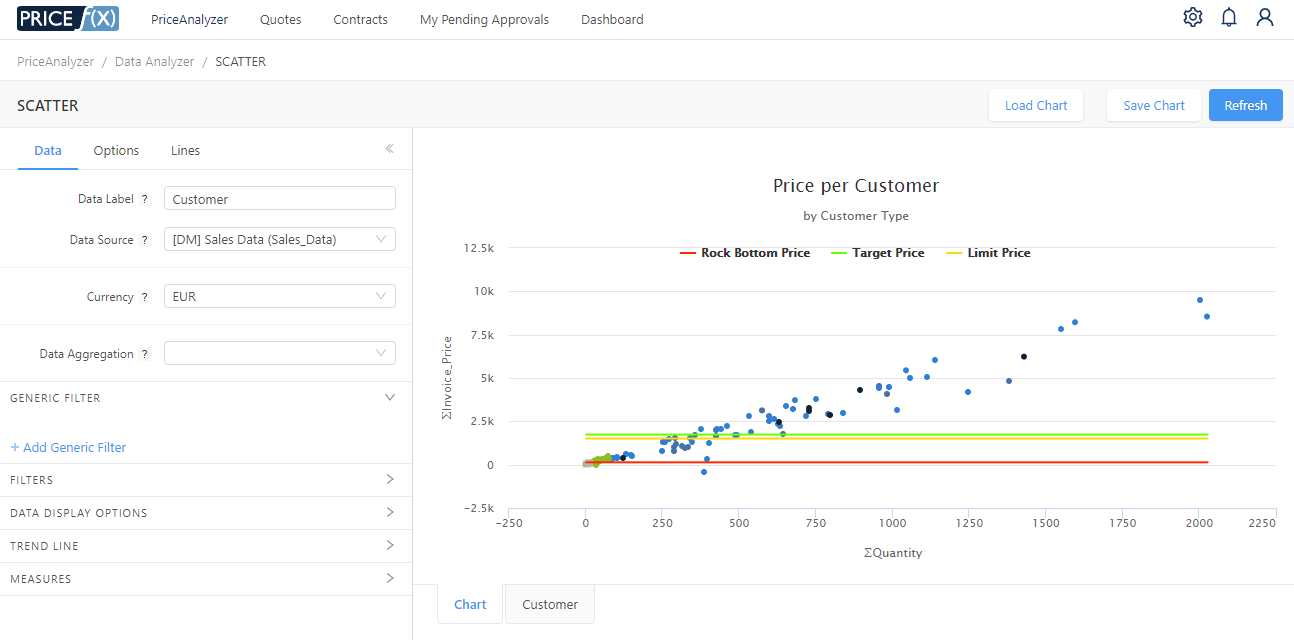
Task: Click the Pricefx logo
Action: coord(68,19)
